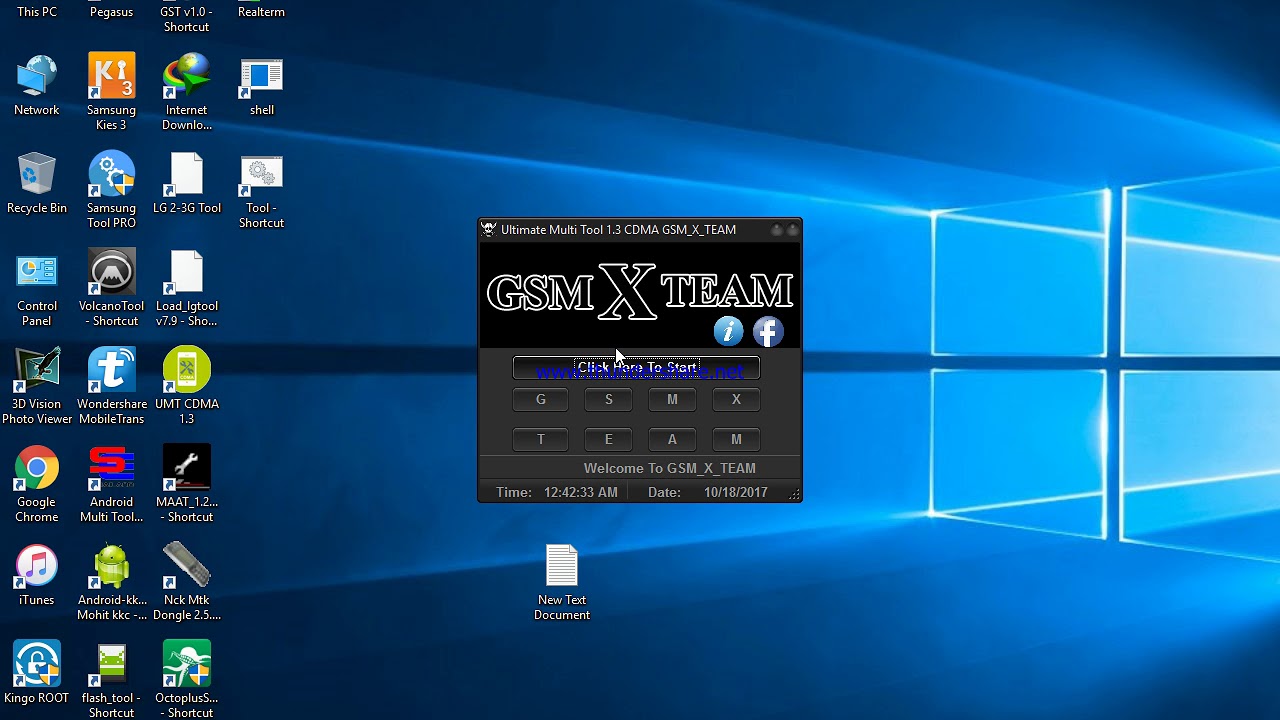
Task: Select Internet Download Manager icon
Action: click(x=187, y=92)
